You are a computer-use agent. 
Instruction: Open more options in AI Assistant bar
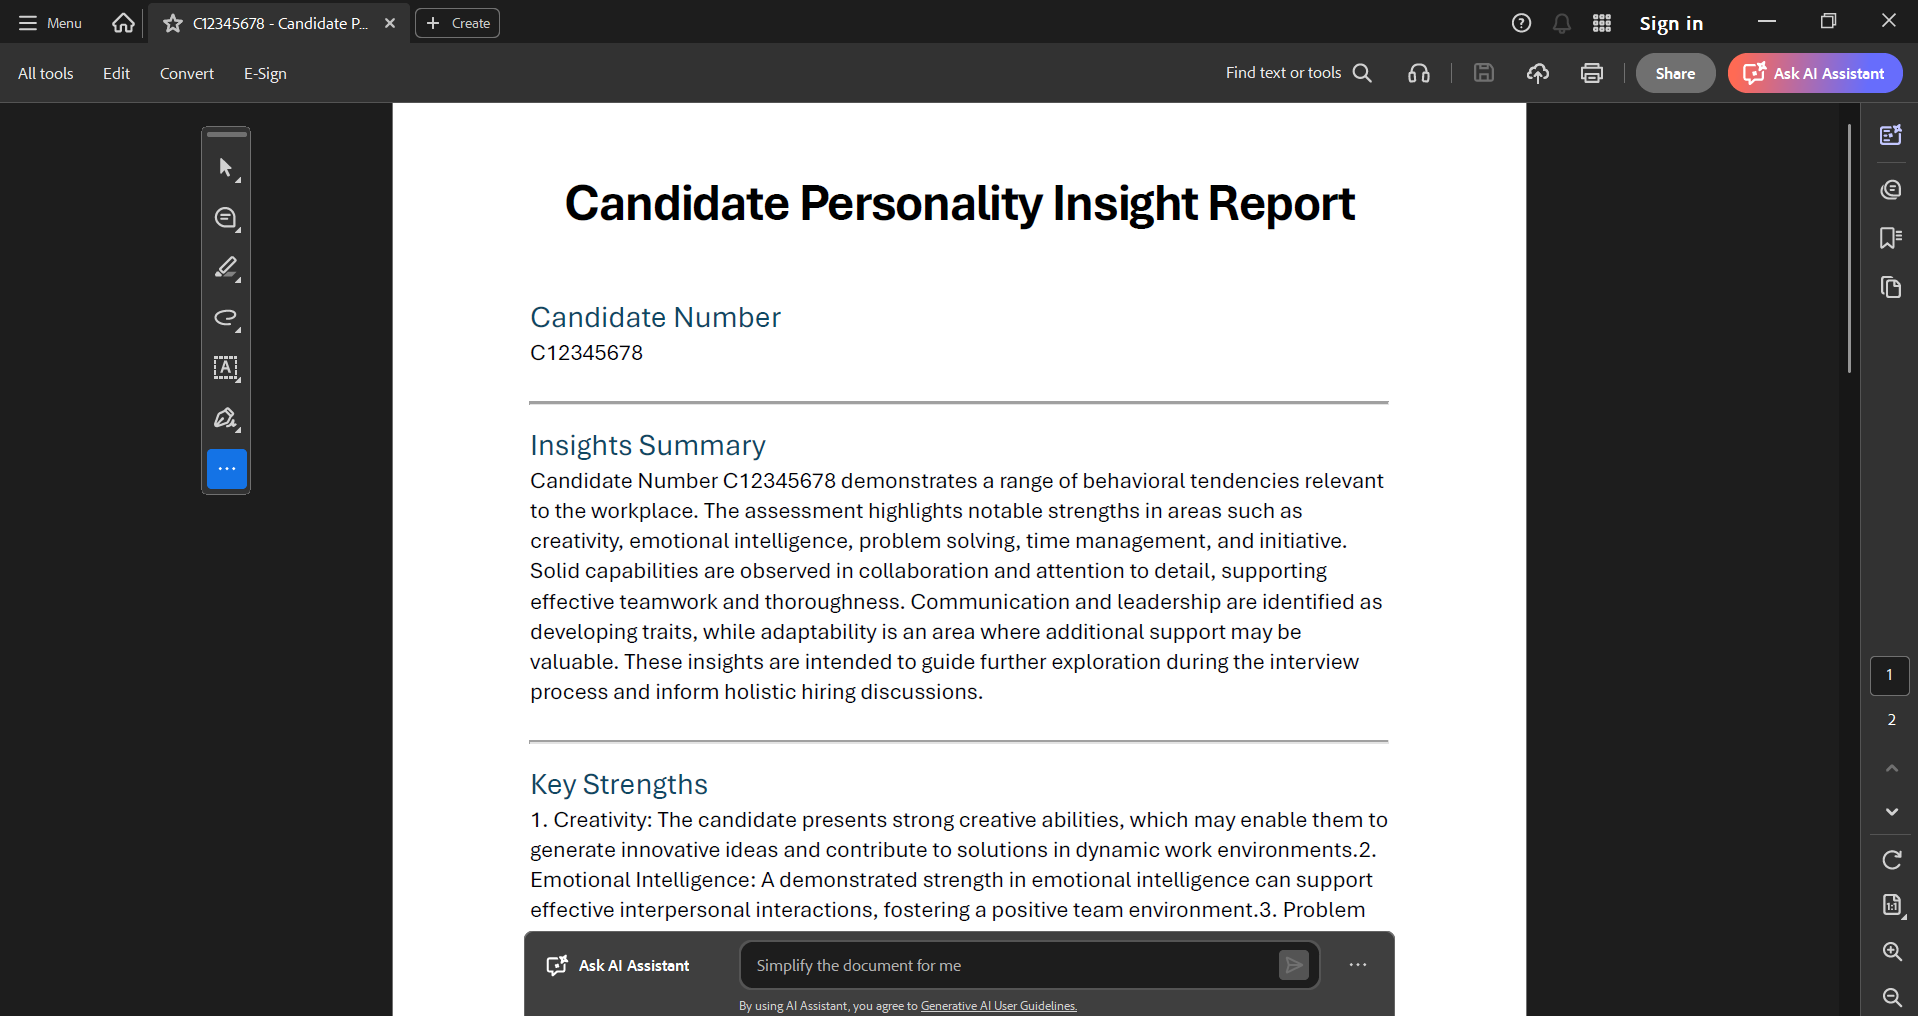pyautogui.click(x=1357, y=965)
